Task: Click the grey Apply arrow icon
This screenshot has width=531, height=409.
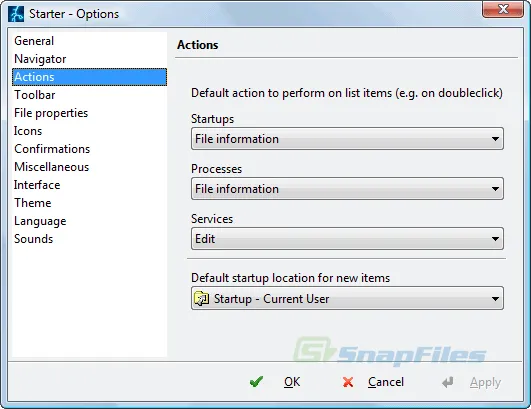Action: (x=448, y=382)
